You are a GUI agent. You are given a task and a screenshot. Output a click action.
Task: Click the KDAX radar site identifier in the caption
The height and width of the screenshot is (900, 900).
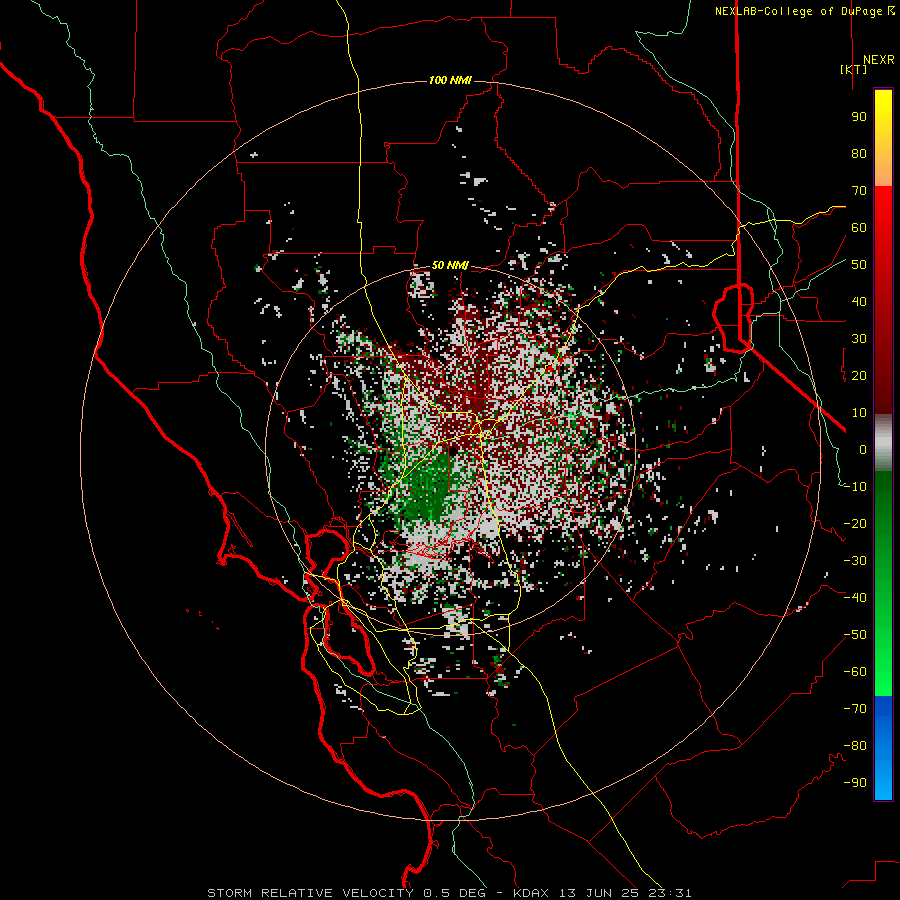coord(531,893)
